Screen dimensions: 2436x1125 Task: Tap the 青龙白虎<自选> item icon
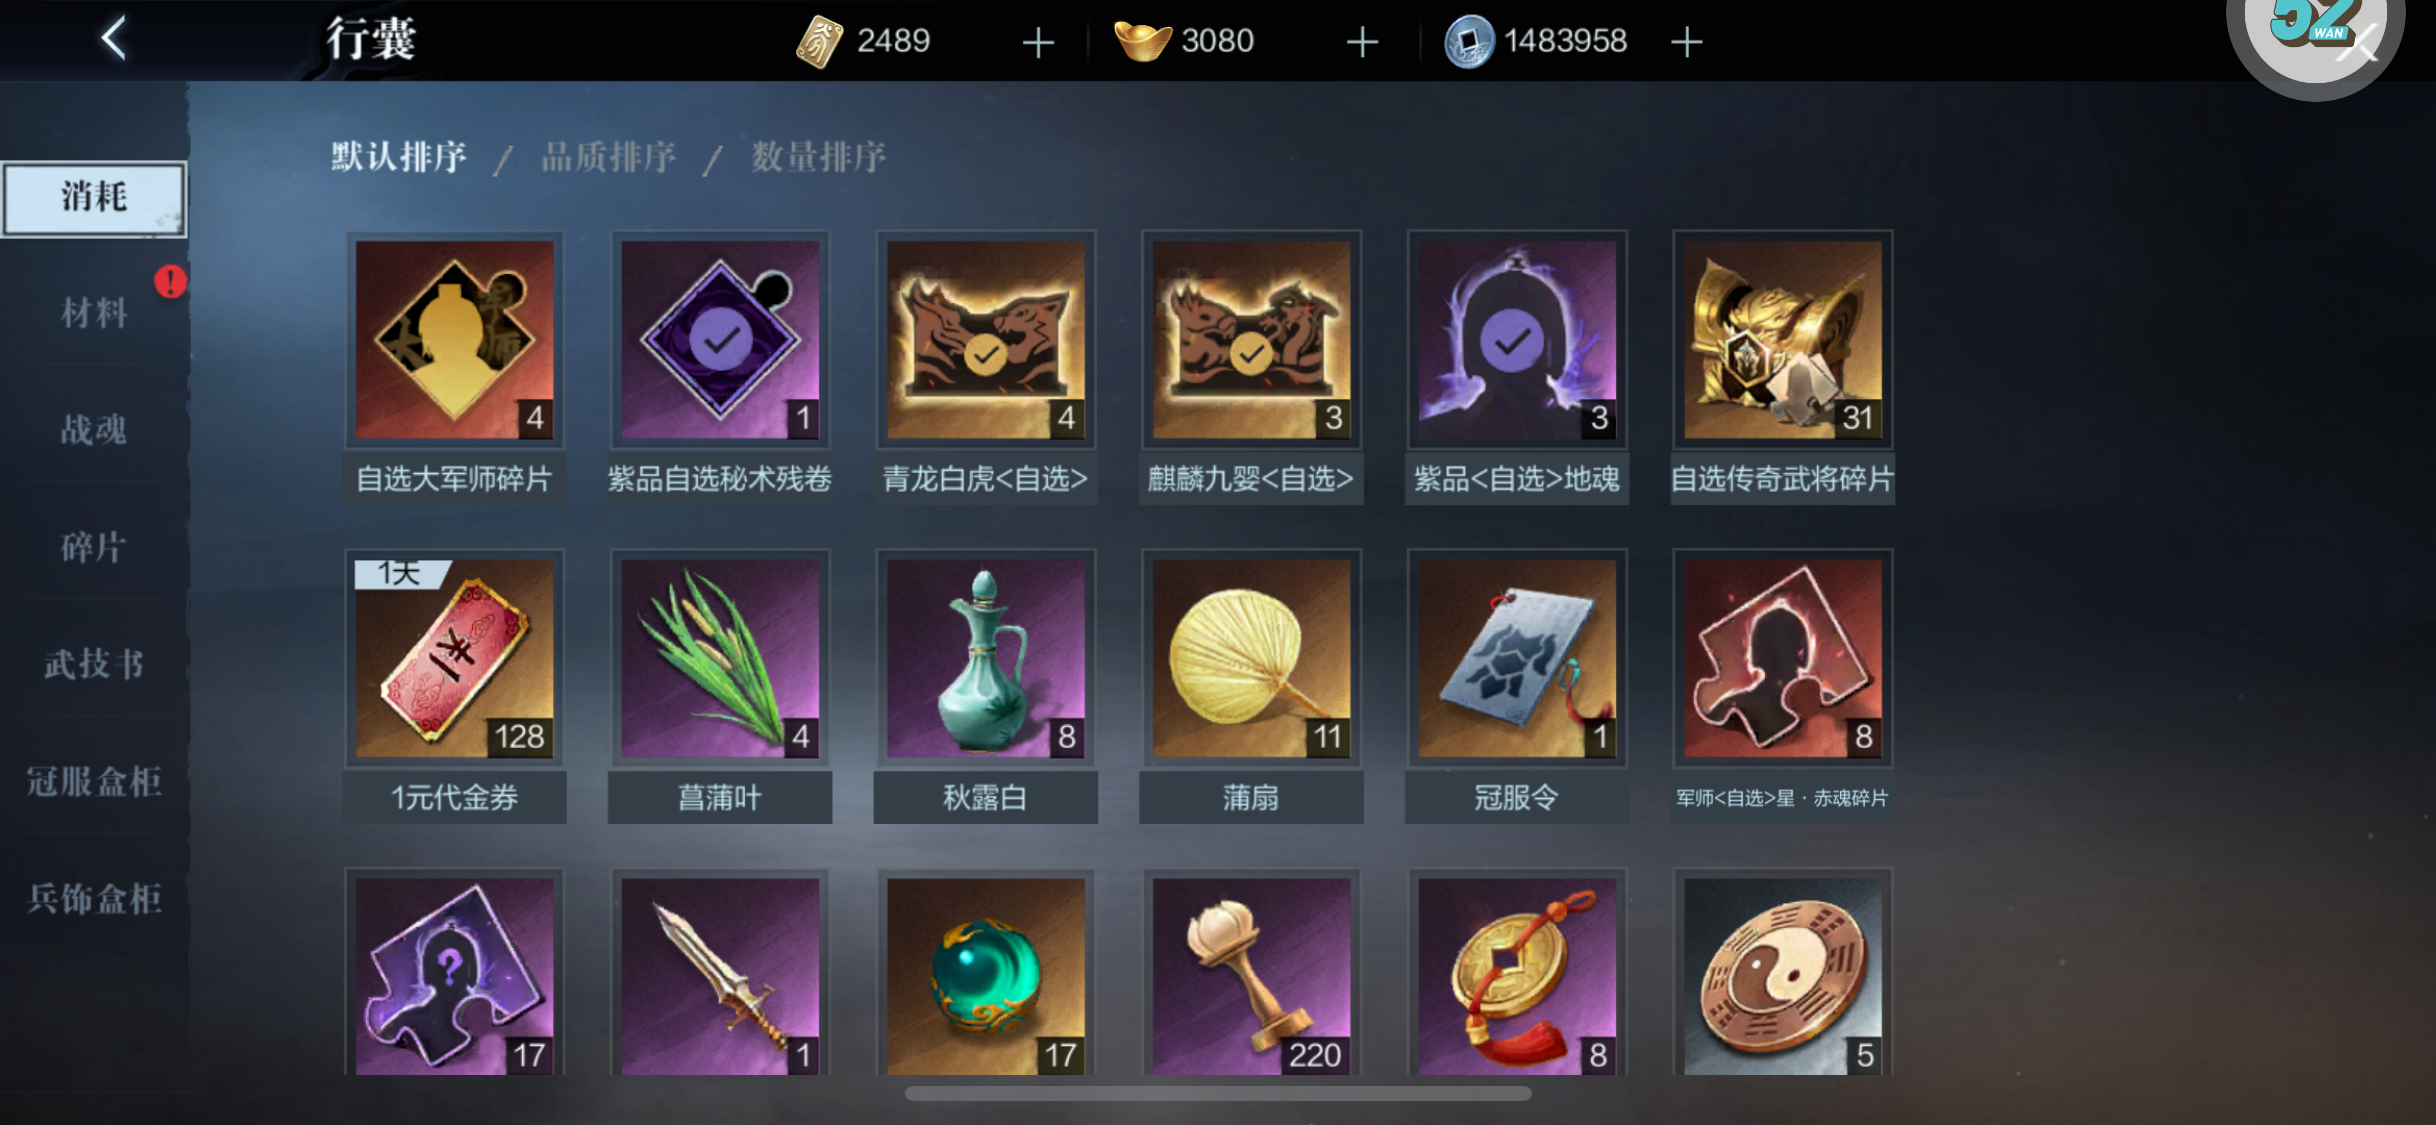[x=986, y=340]
